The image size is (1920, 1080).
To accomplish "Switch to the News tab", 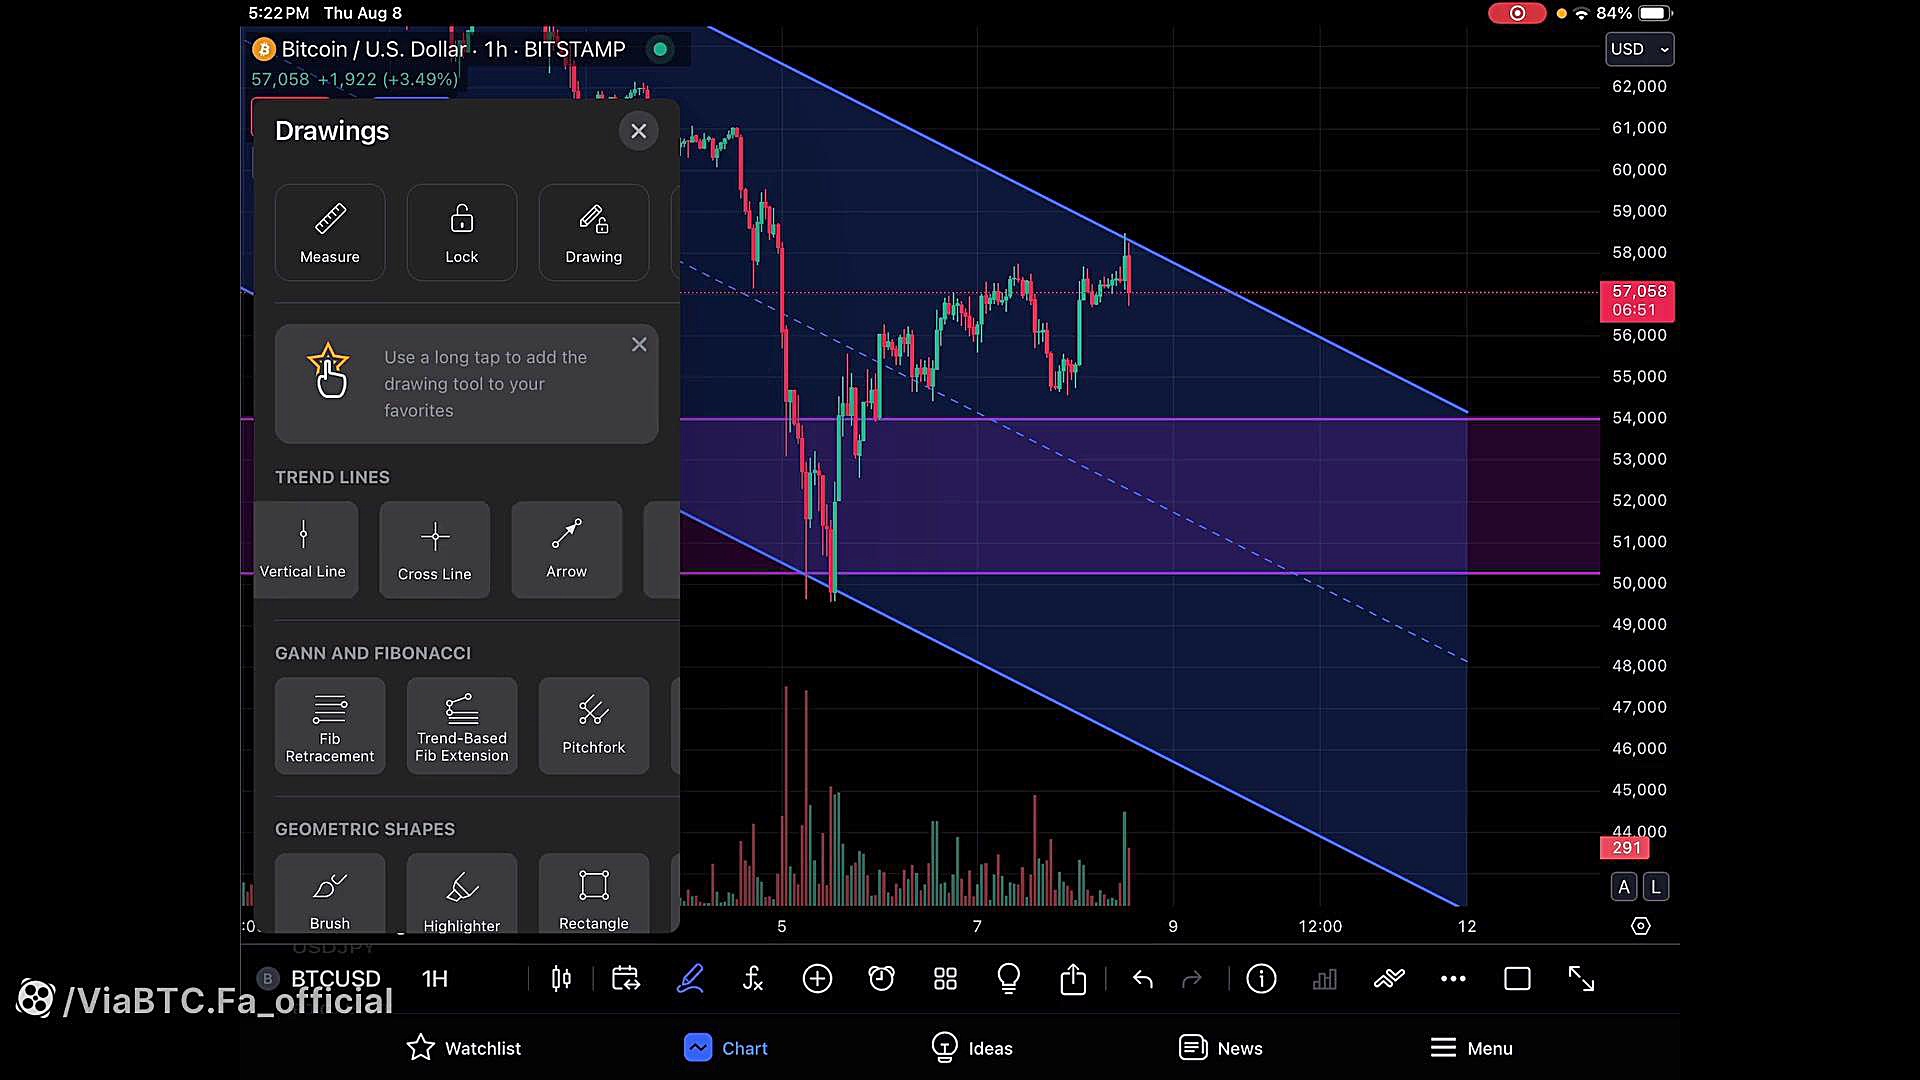I will coord(1220,1048).
